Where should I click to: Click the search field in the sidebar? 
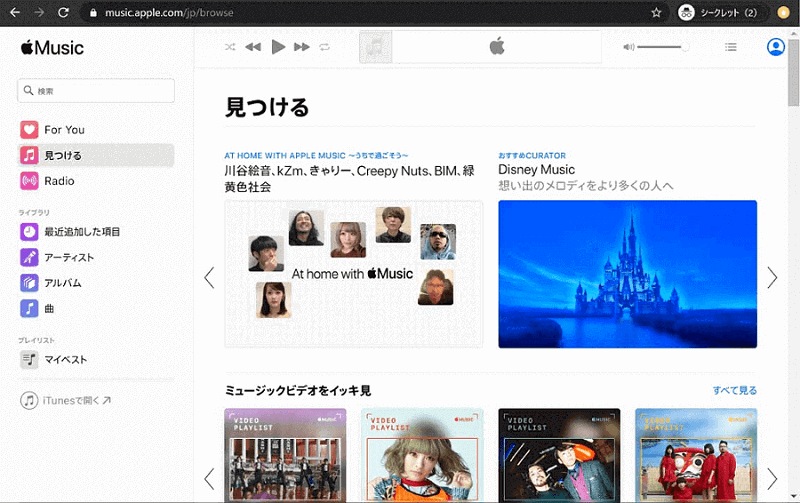tap(96, 91)
